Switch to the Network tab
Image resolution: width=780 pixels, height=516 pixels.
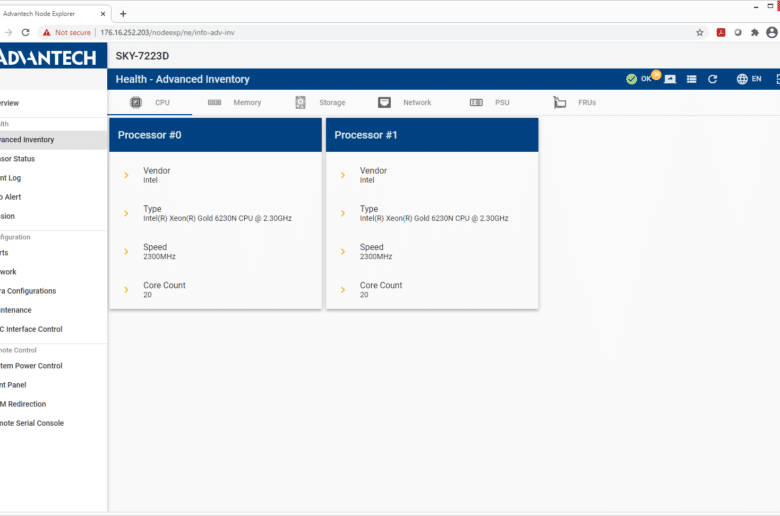coord(404,103)
